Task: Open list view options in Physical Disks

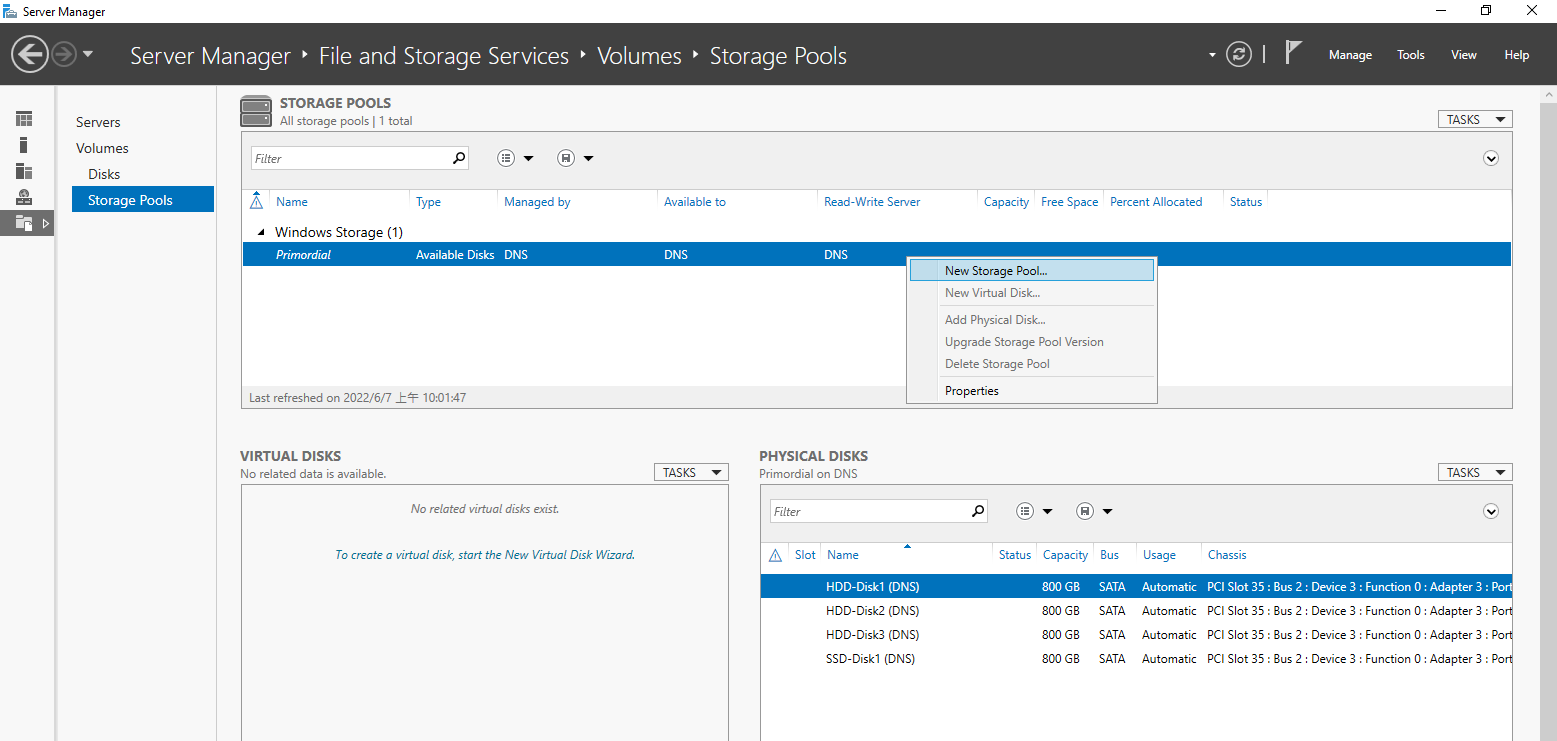Action: click(1035, 511)
